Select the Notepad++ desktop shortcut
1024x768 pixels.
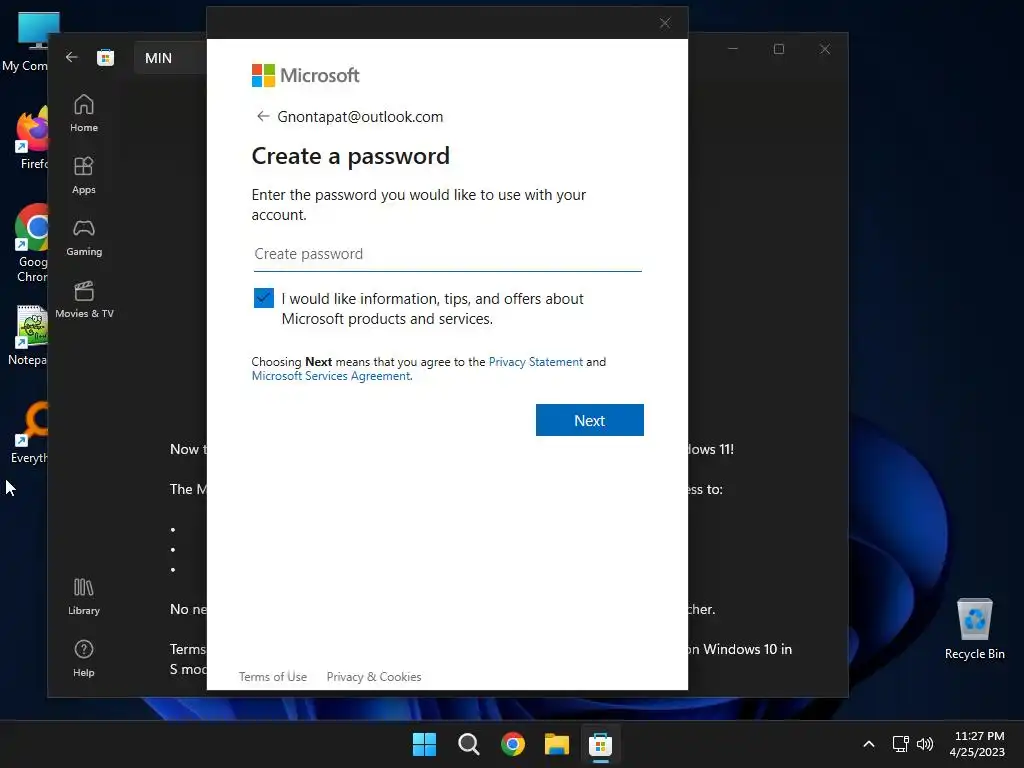pos(29,335)
